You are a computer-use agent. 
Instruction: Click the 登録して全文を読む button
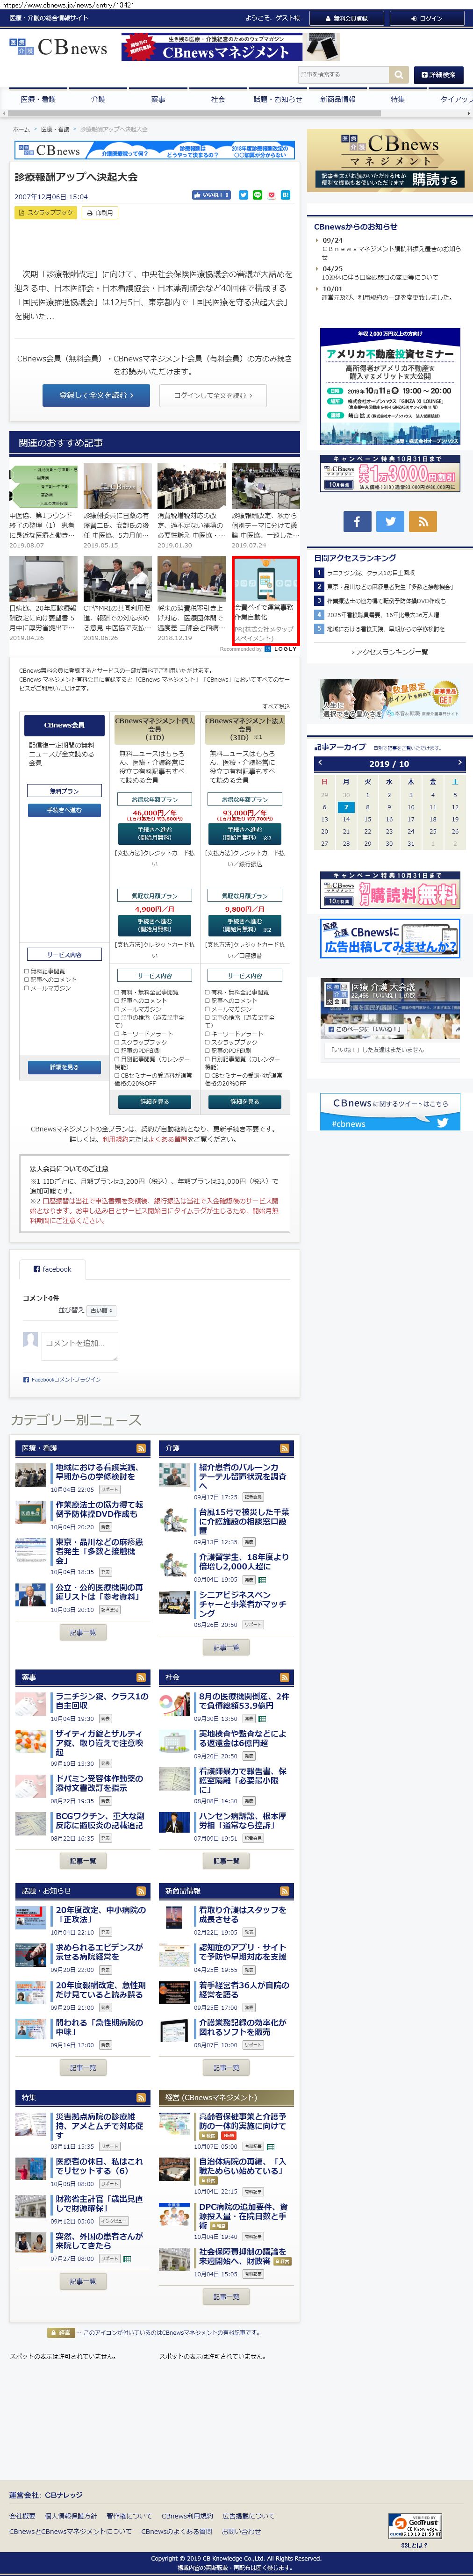(x=96, y=395)
